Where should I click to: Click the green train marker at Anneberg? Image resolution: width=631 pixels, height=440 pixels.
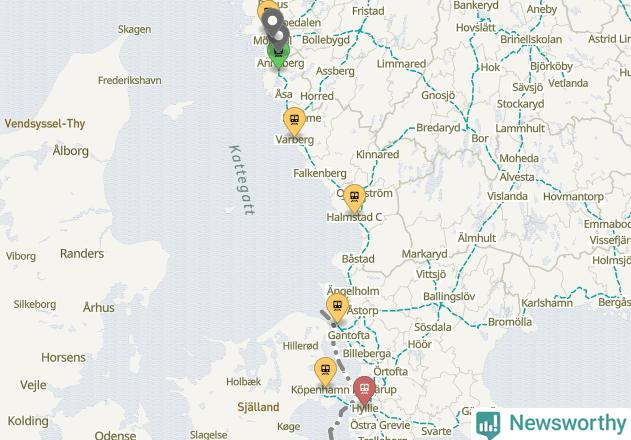coord(278,54)
